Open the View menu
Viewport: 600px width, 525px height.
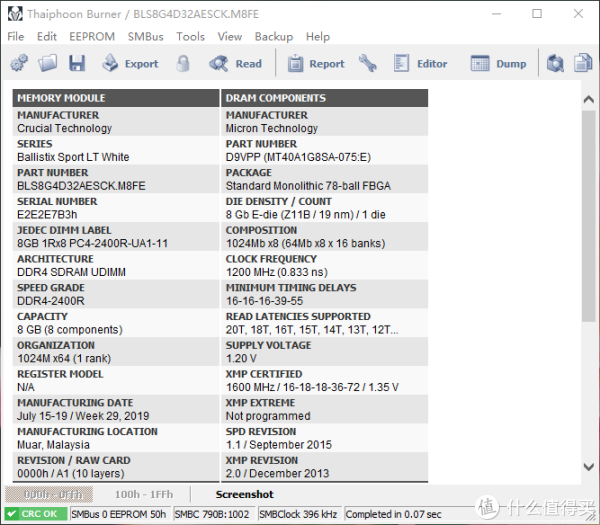click(230, 37)
